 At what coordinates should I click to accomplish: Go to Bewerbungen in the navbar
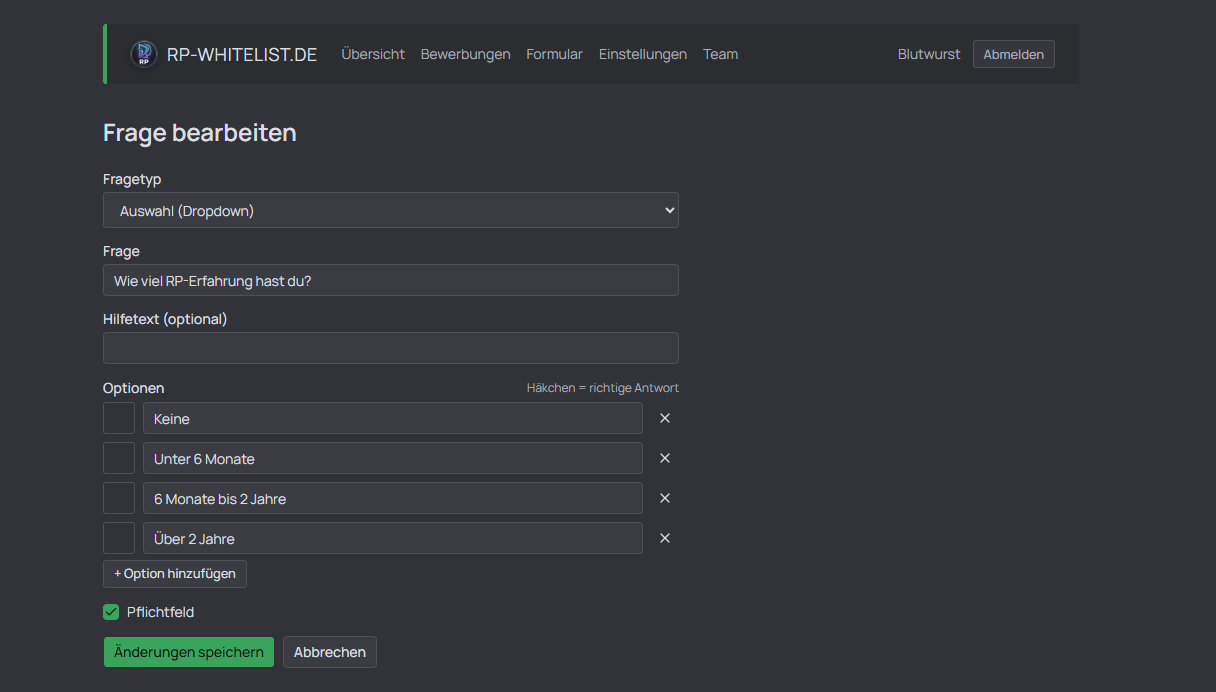(465, 54)
